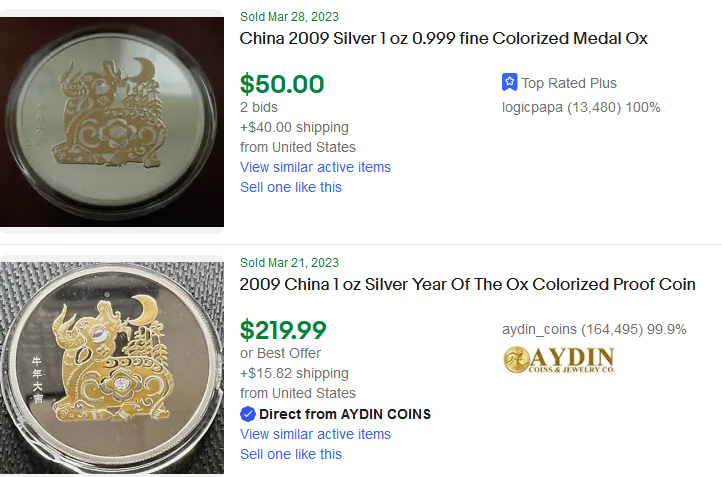View similar active items for the $50.00 listing
This screenshot has height=477, width=722.
tap(315, 167)
